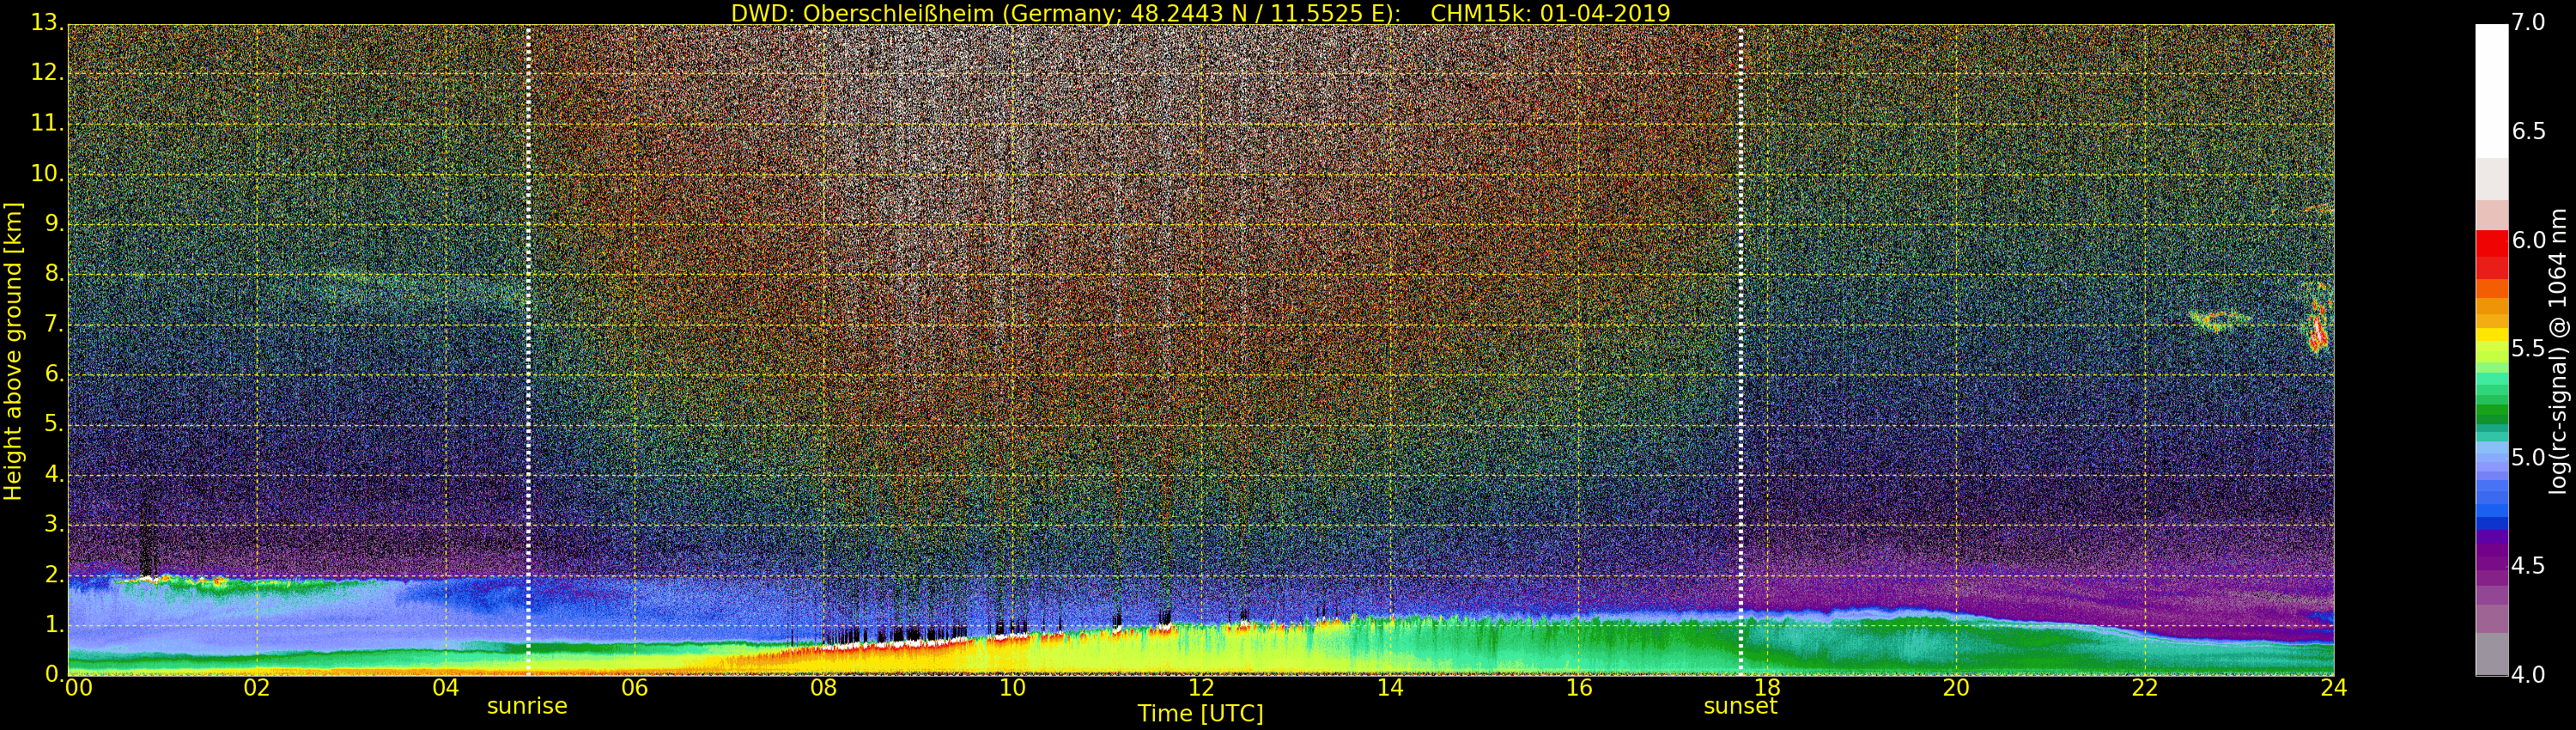This screenshot has width=2576, height=730.
Task: Pick the purple section of the colorbar
Action: click(x=2491, y=560)
